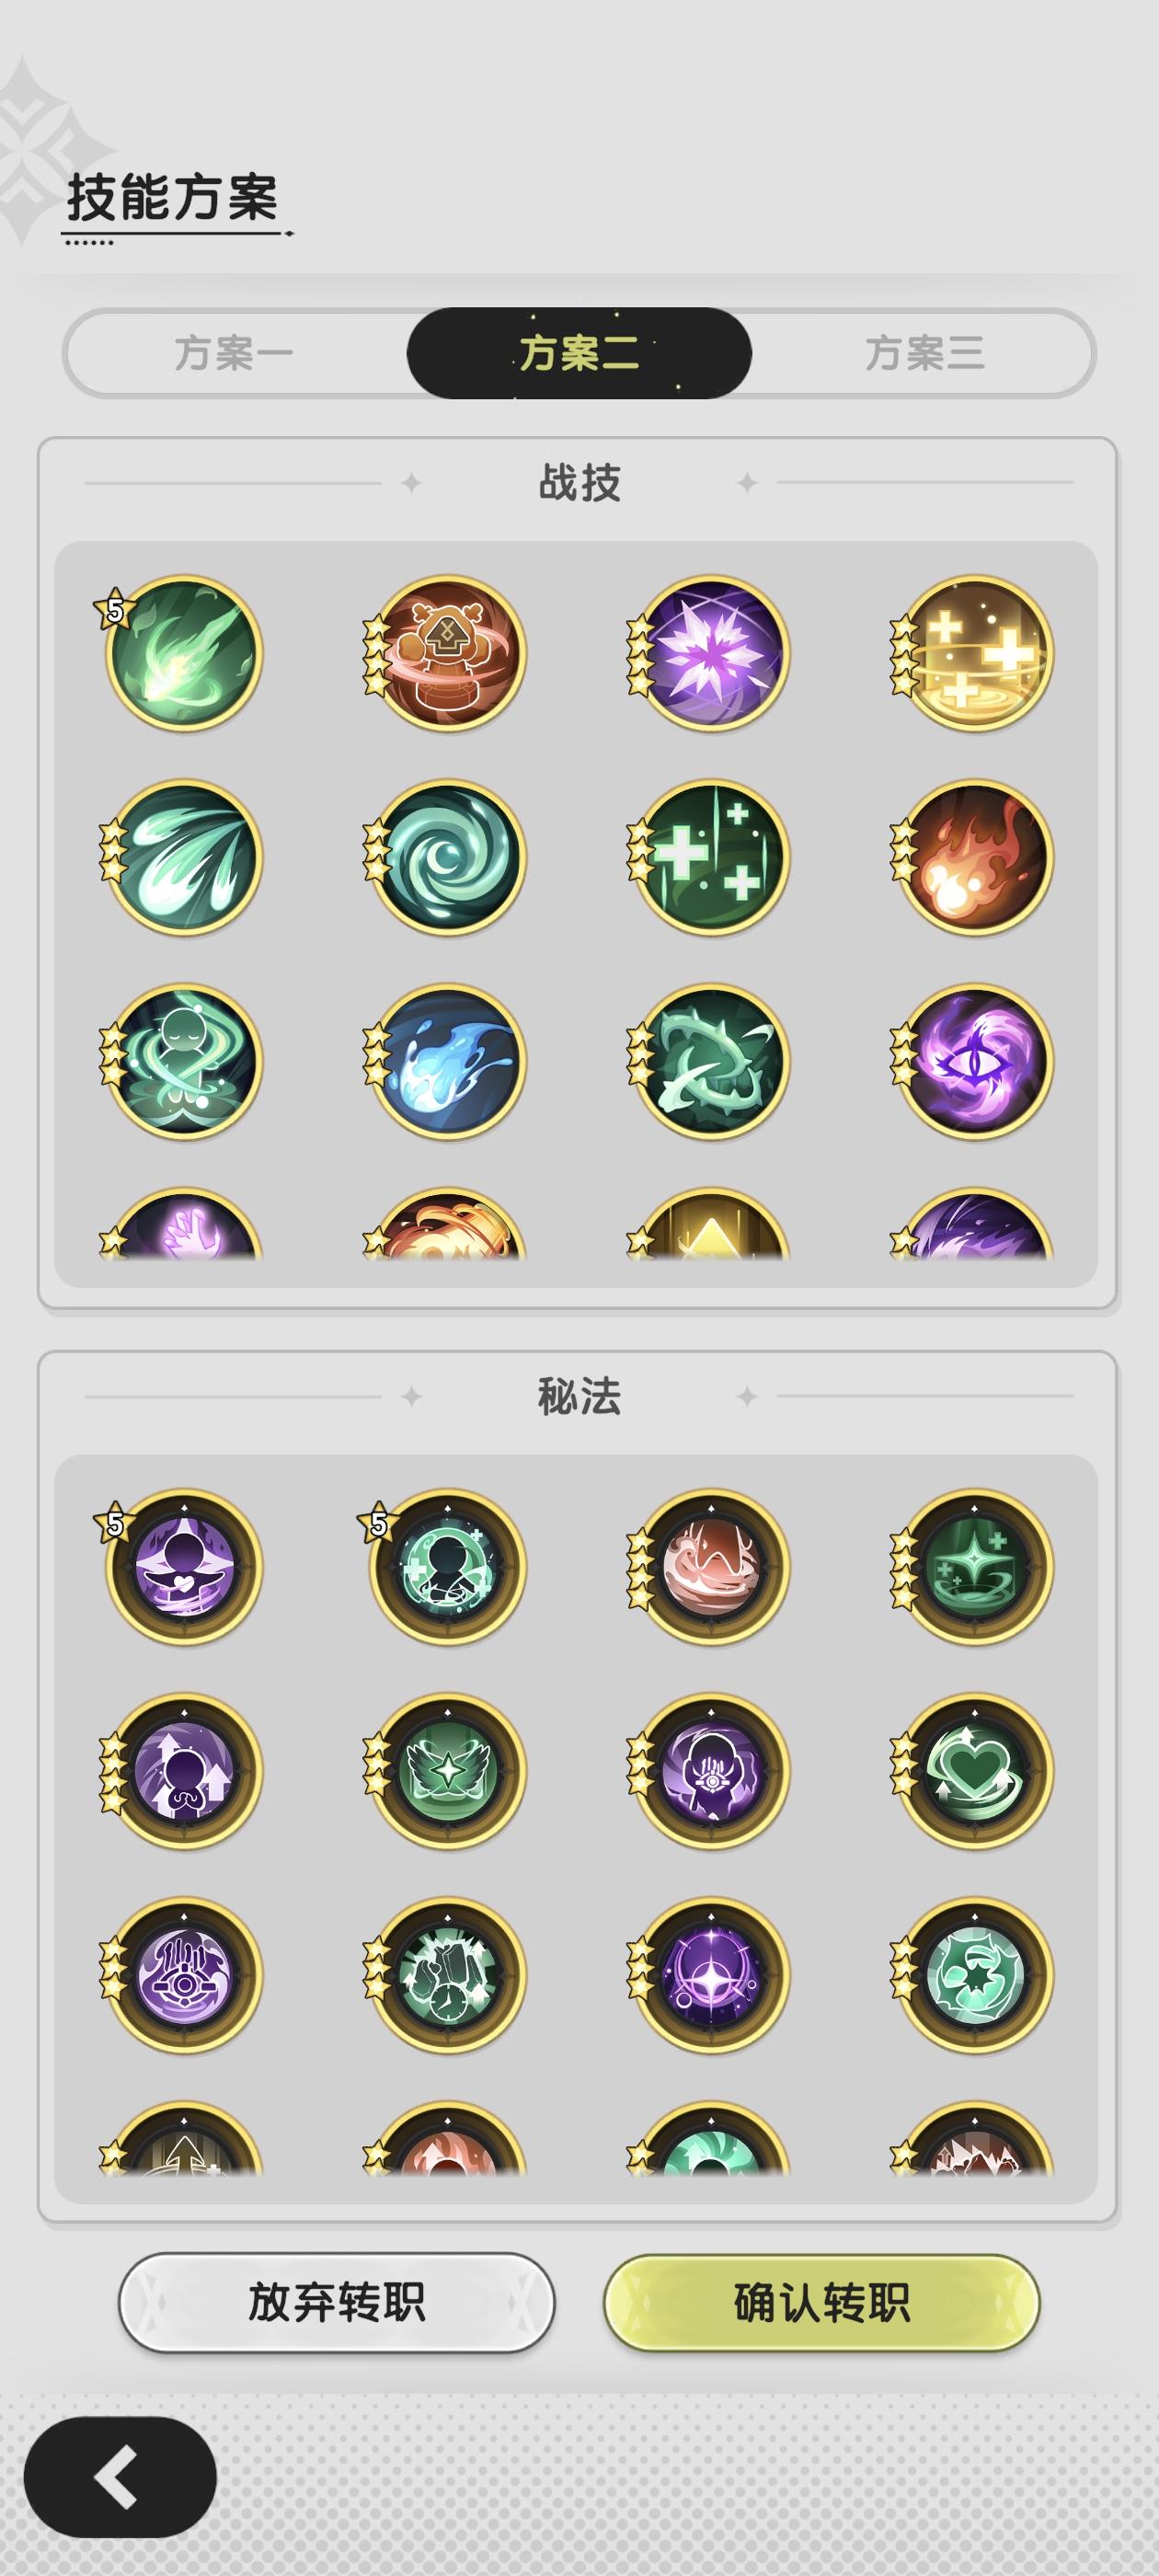1159x2576 pixels.
Task: Go back using the arrow button
Action: [120, 2477]
